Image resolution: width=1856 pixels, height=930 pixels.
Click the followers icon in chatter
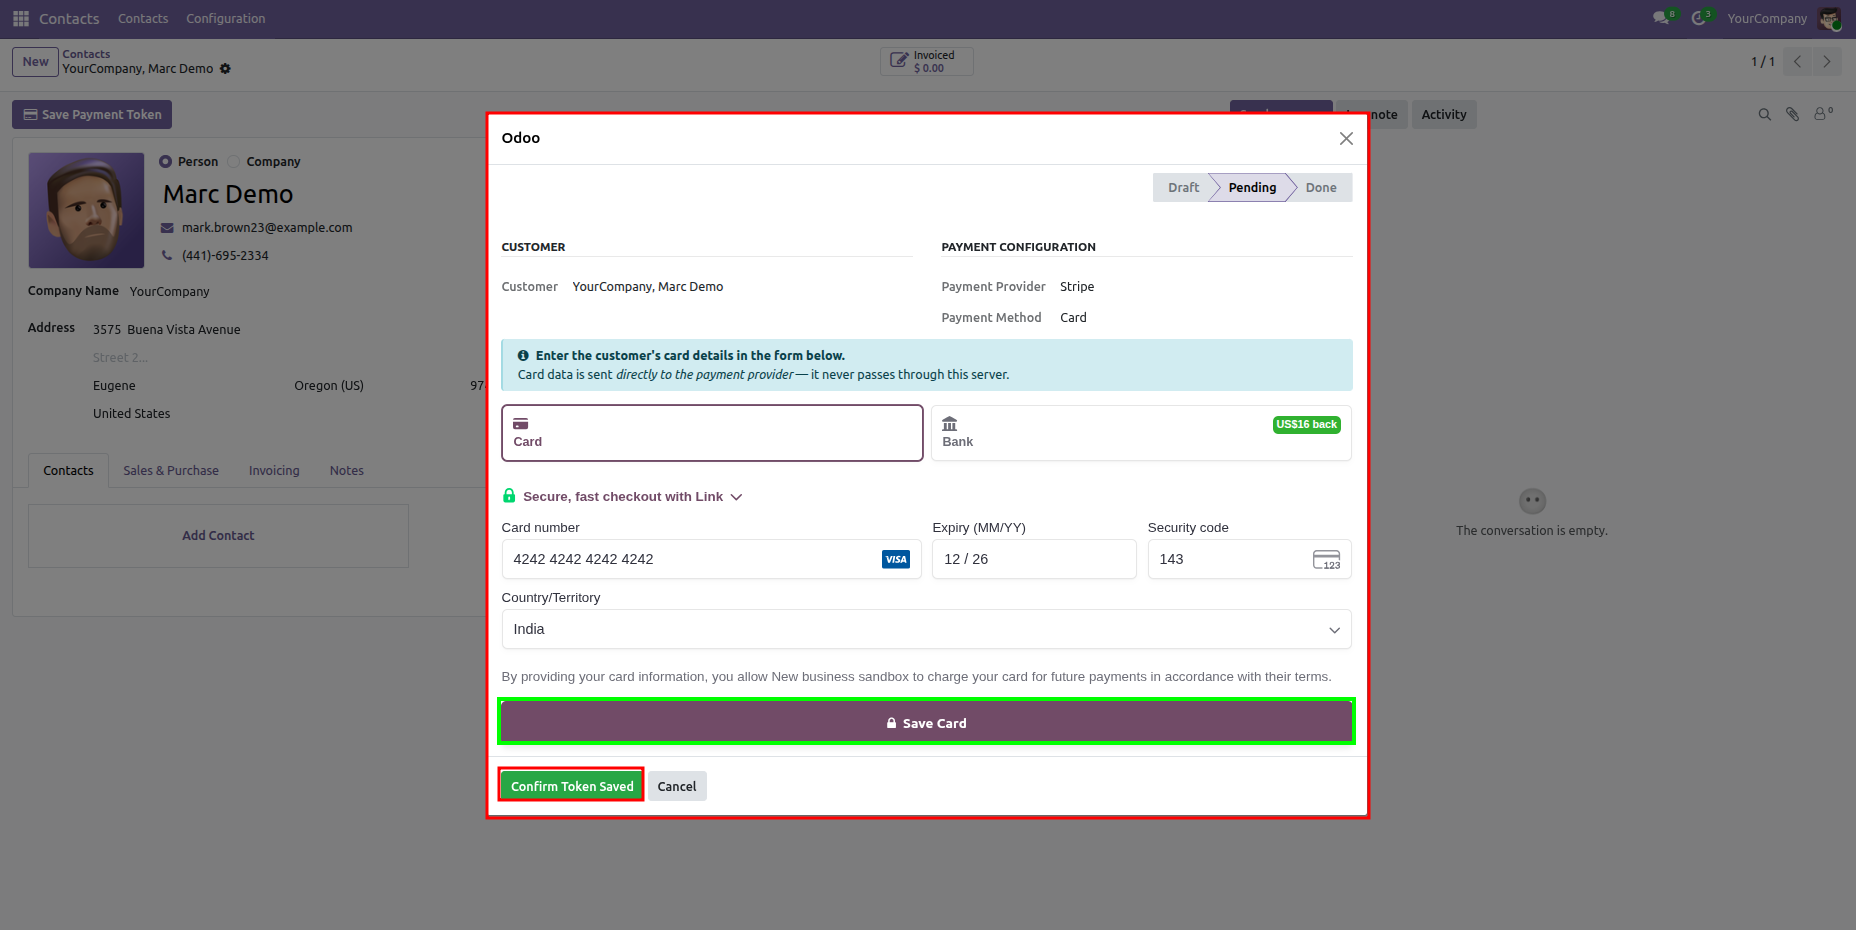tap(1823, 114)
